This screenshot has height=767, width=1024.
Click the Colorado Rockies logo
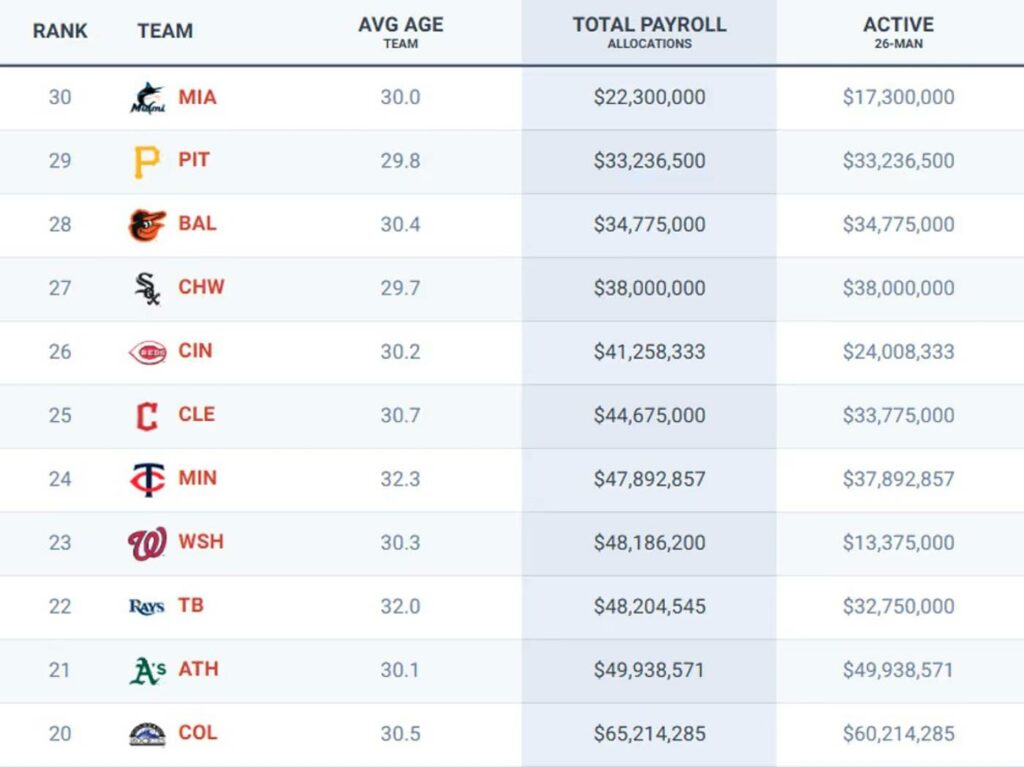click(x=147, y=734)
